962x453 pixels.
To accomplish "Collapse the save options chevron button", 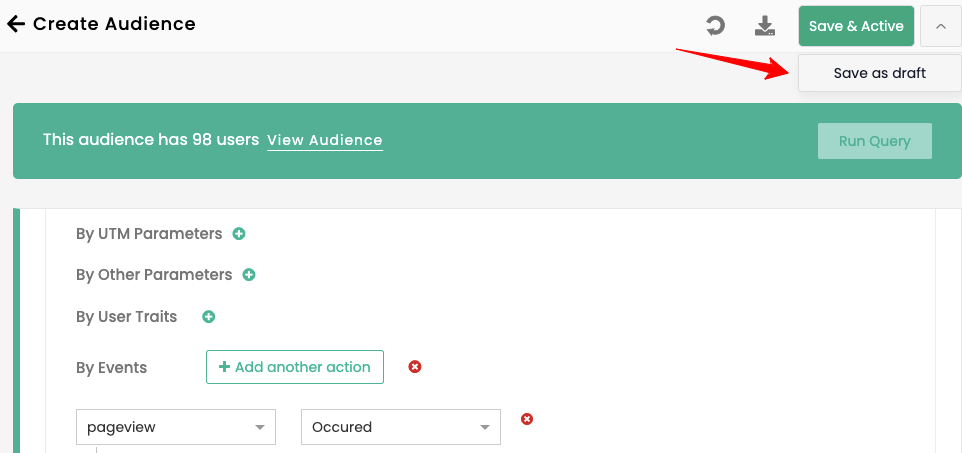I will click(x=940, y=27).
